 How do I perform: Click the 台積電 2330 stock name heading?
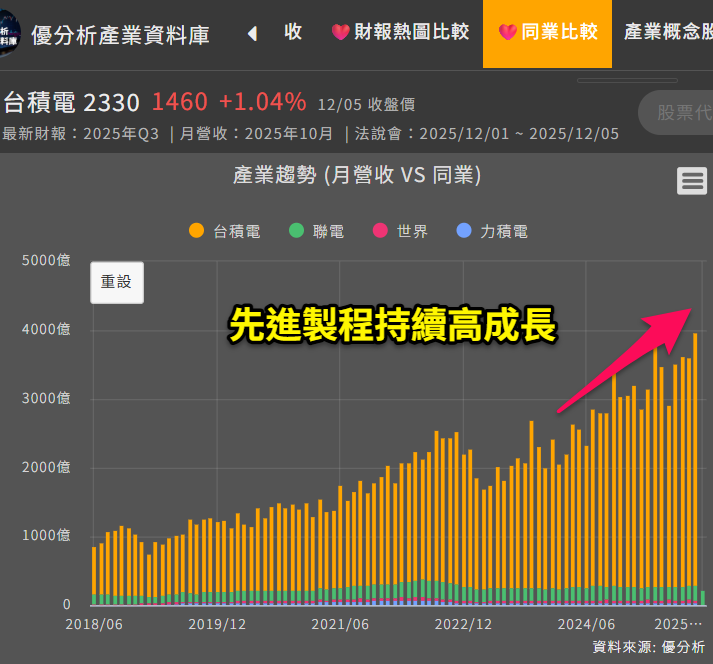72,102
